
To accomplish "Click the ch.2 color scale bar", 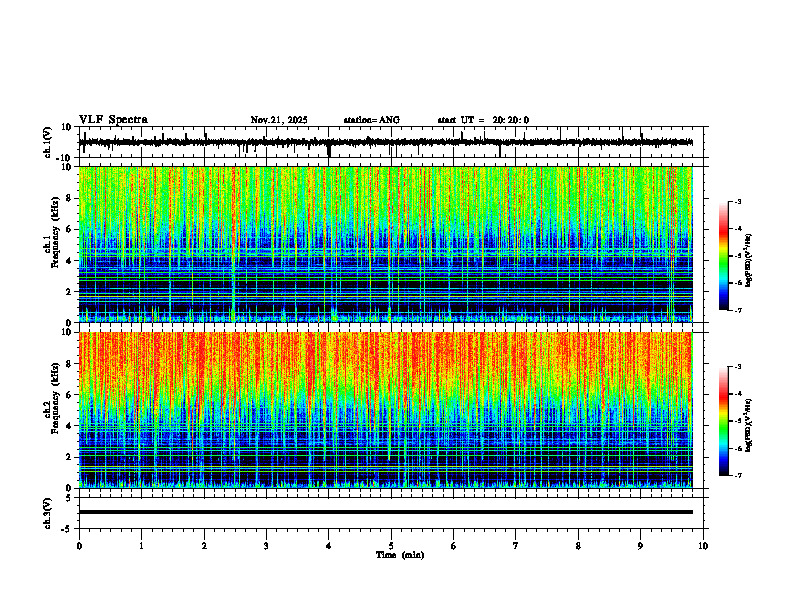I will pyautogui.click(x=723, y=421).
